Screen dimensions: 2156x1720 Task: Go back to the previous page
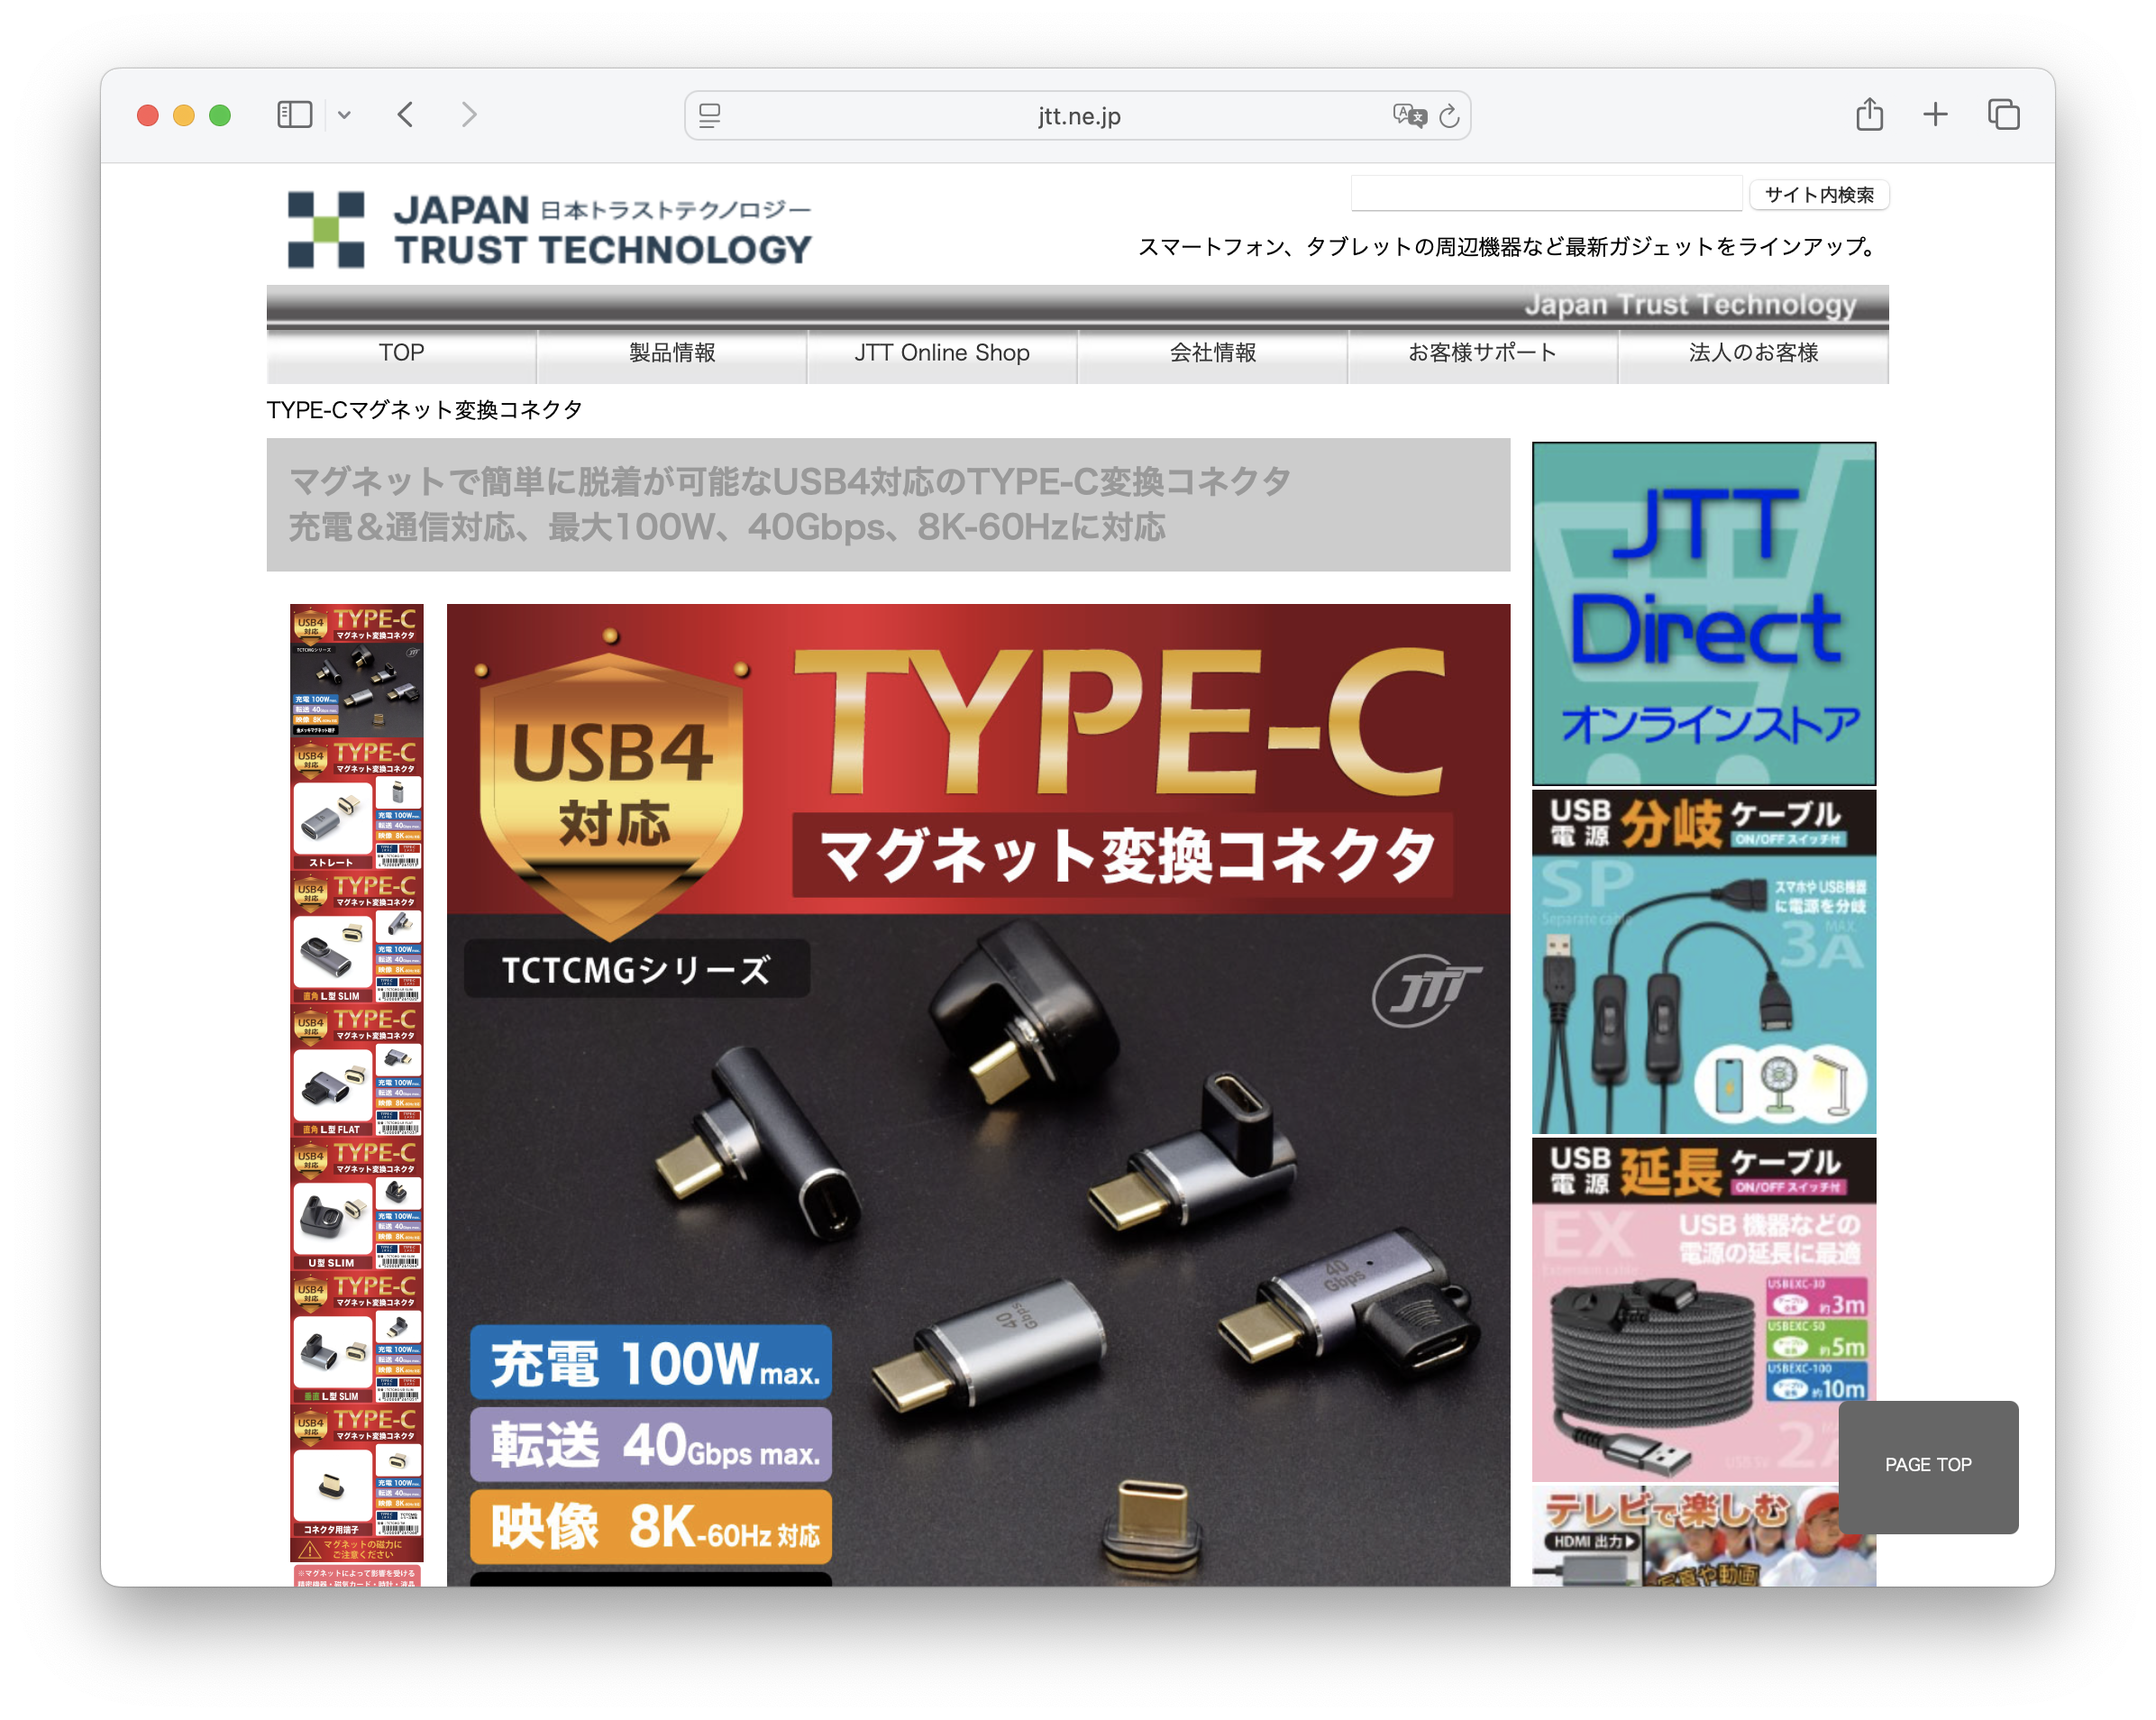click(405, 115)
